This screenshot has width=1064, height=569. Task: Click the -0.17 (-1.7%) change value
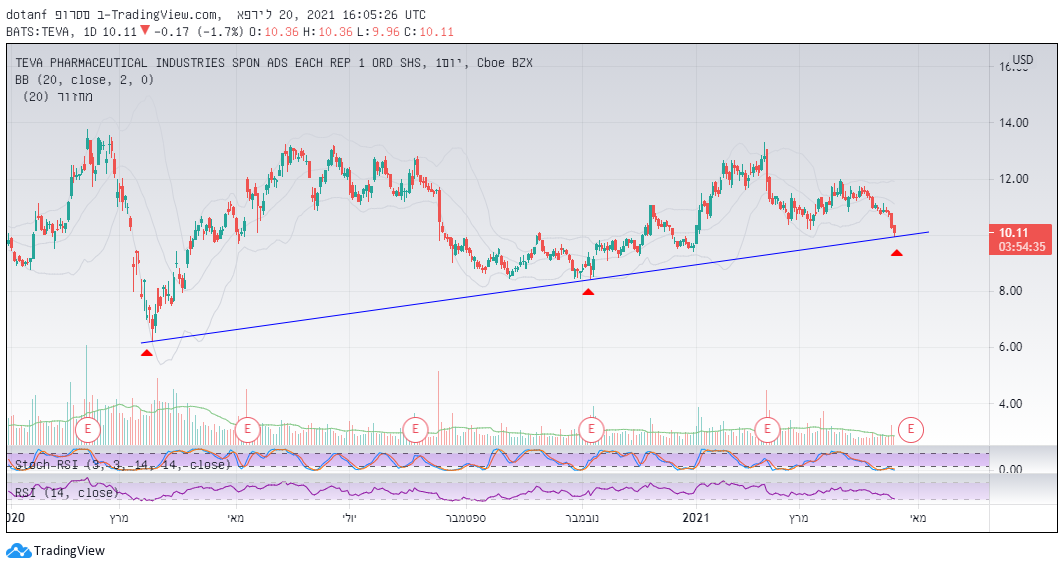(x=198, y=31)
